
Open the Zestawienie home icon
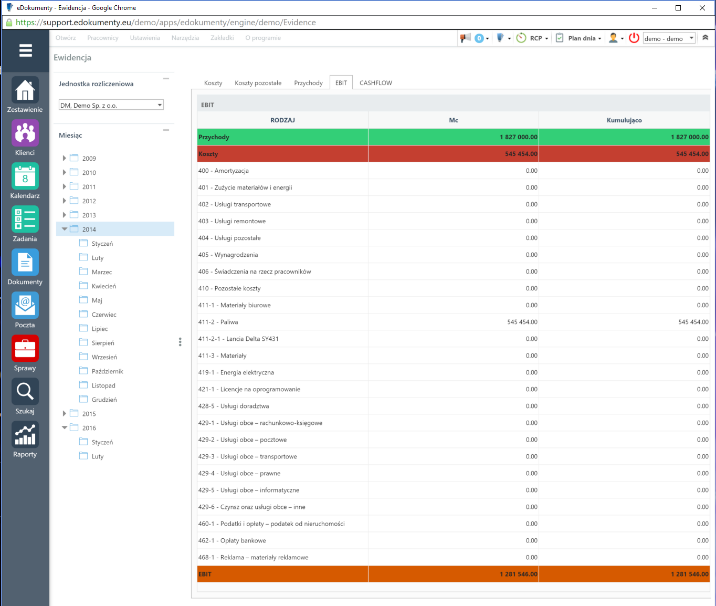tap(25, 90)
